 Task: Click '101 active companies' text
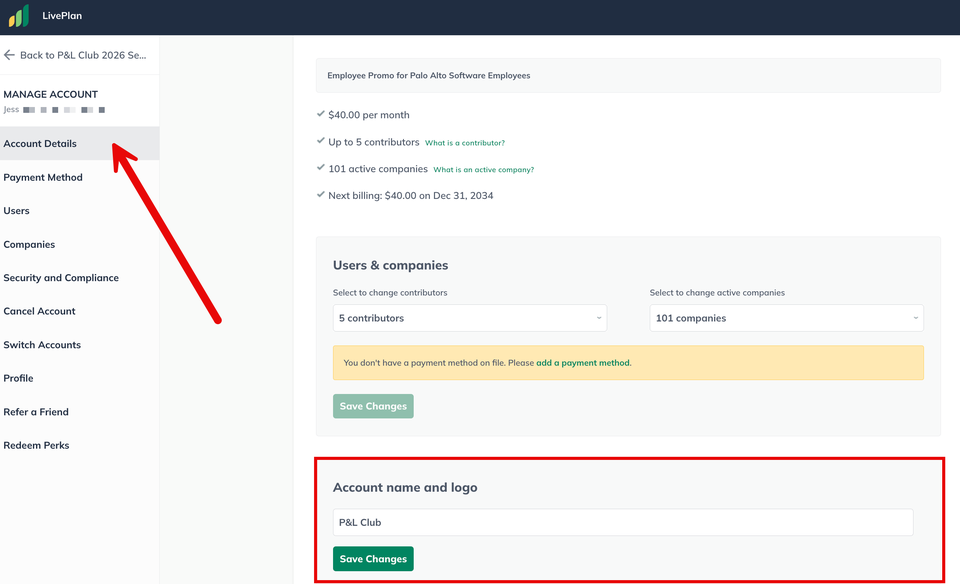(x=378, y=169)
